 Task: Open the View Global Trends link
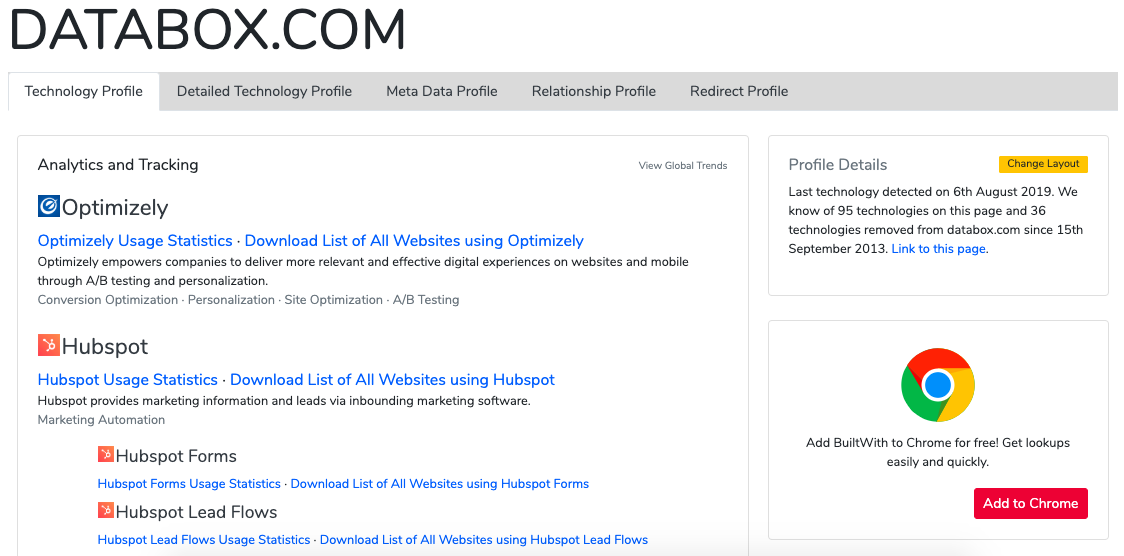click(682, 166)
